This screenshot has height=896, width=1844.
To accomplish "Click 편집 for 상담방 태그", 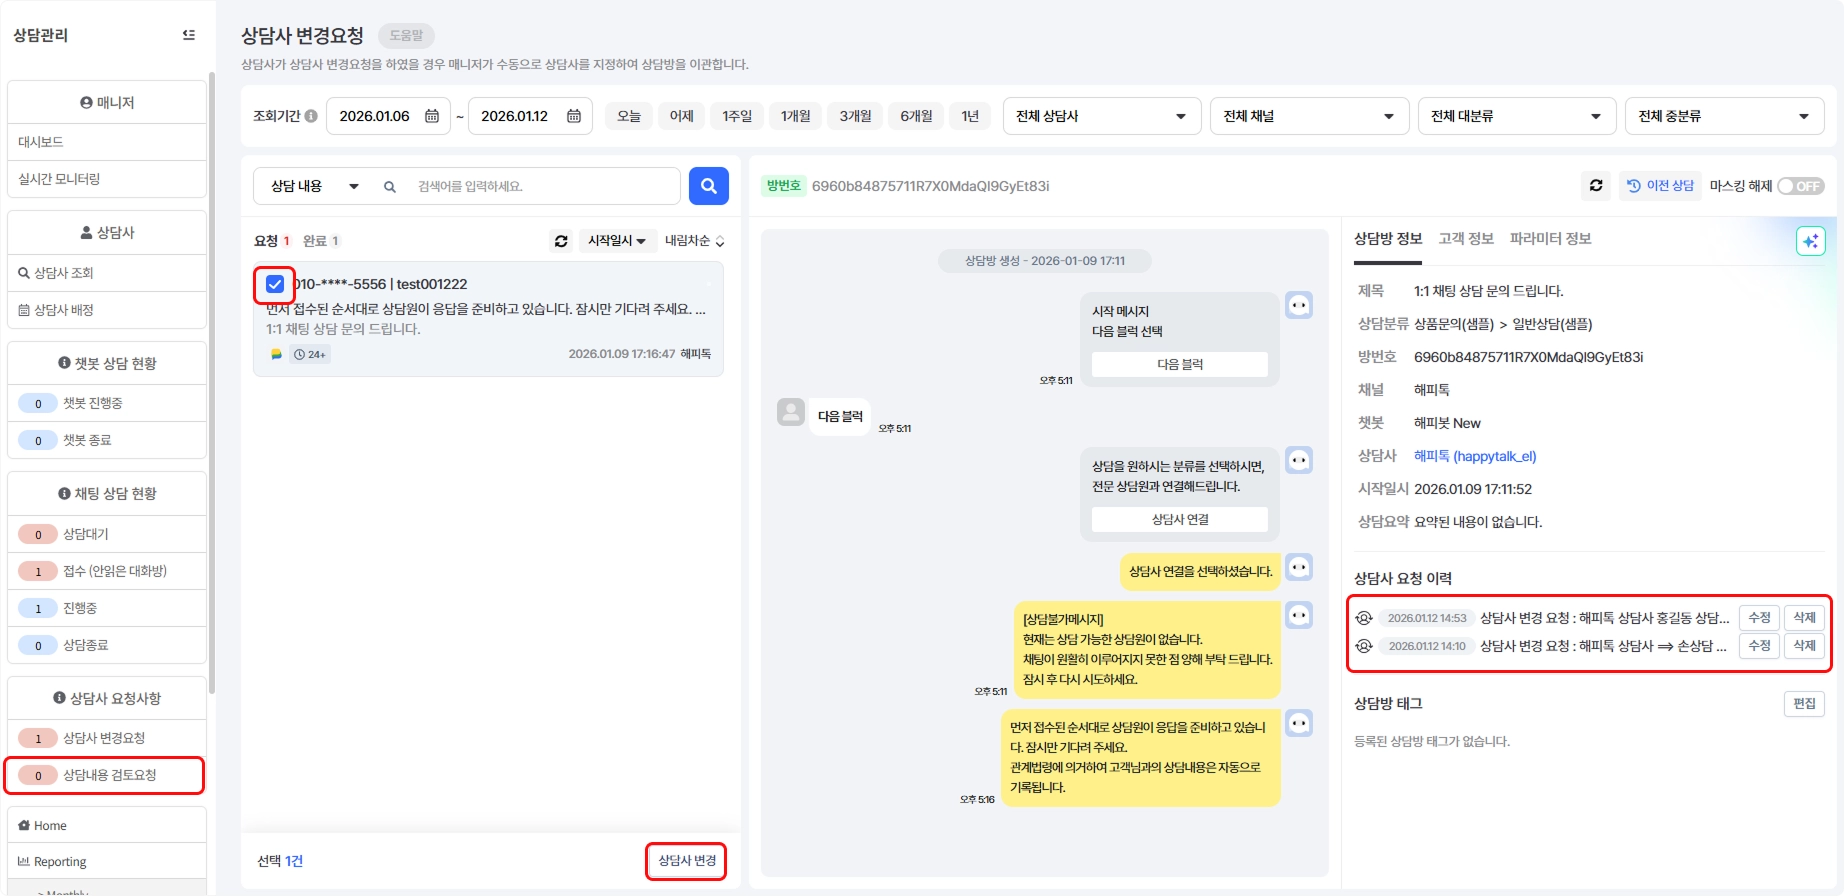I will pos(1804,704).
